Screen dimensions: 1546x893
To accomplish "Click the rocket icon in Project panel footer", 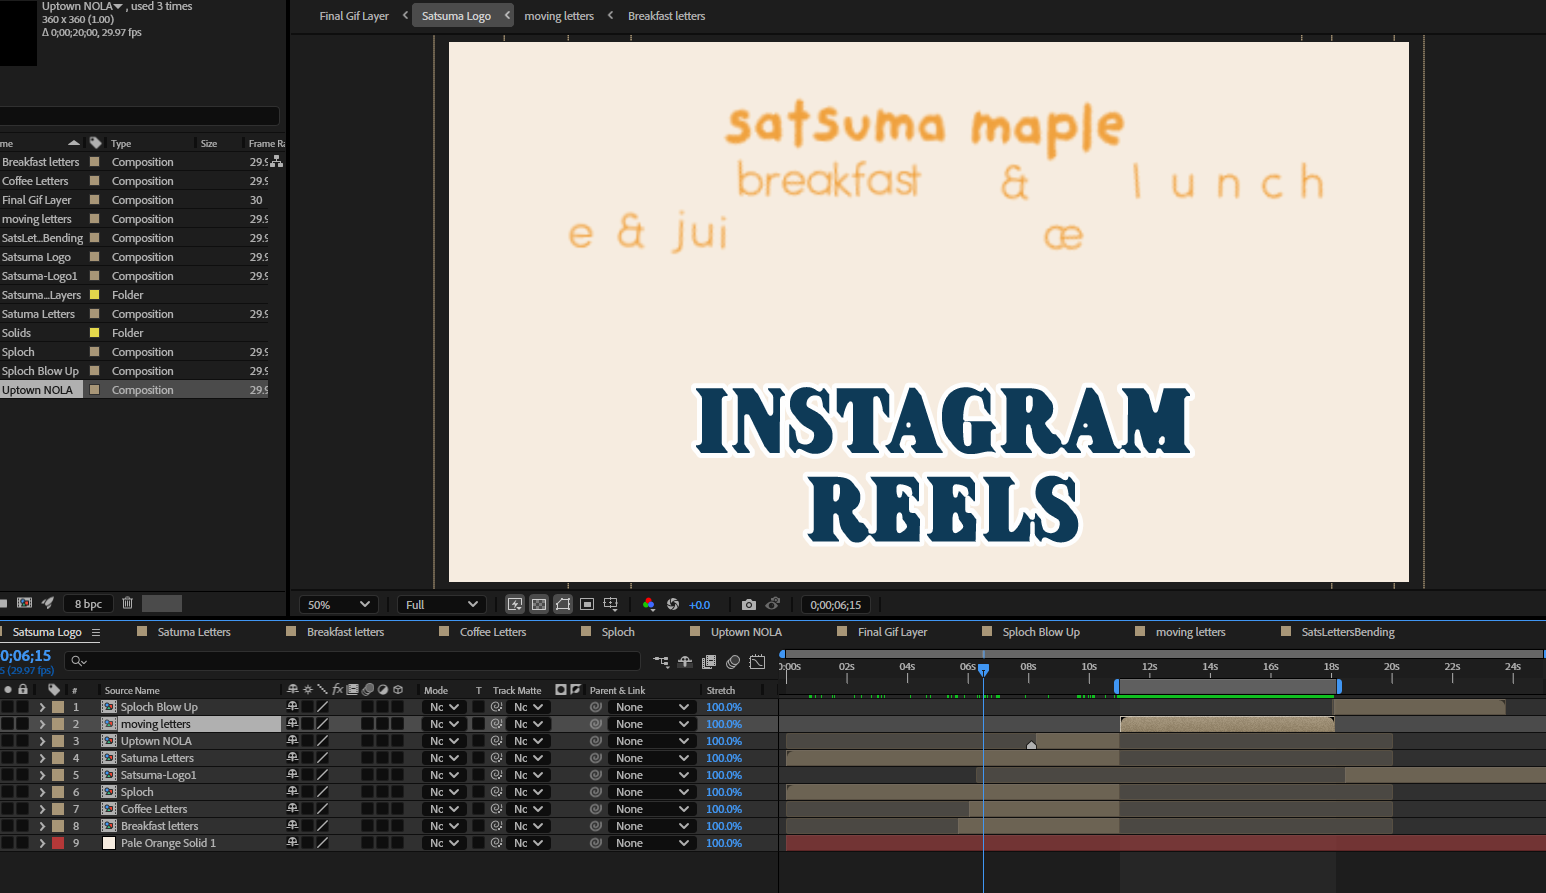I will click(x=47, y=603).
